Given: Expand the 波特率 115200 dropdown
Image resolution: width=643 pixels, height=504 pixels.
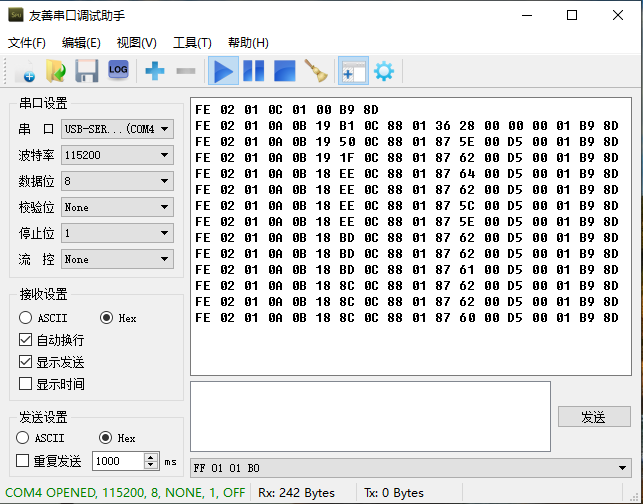Looking at the screenshot, I should point(117,155).
